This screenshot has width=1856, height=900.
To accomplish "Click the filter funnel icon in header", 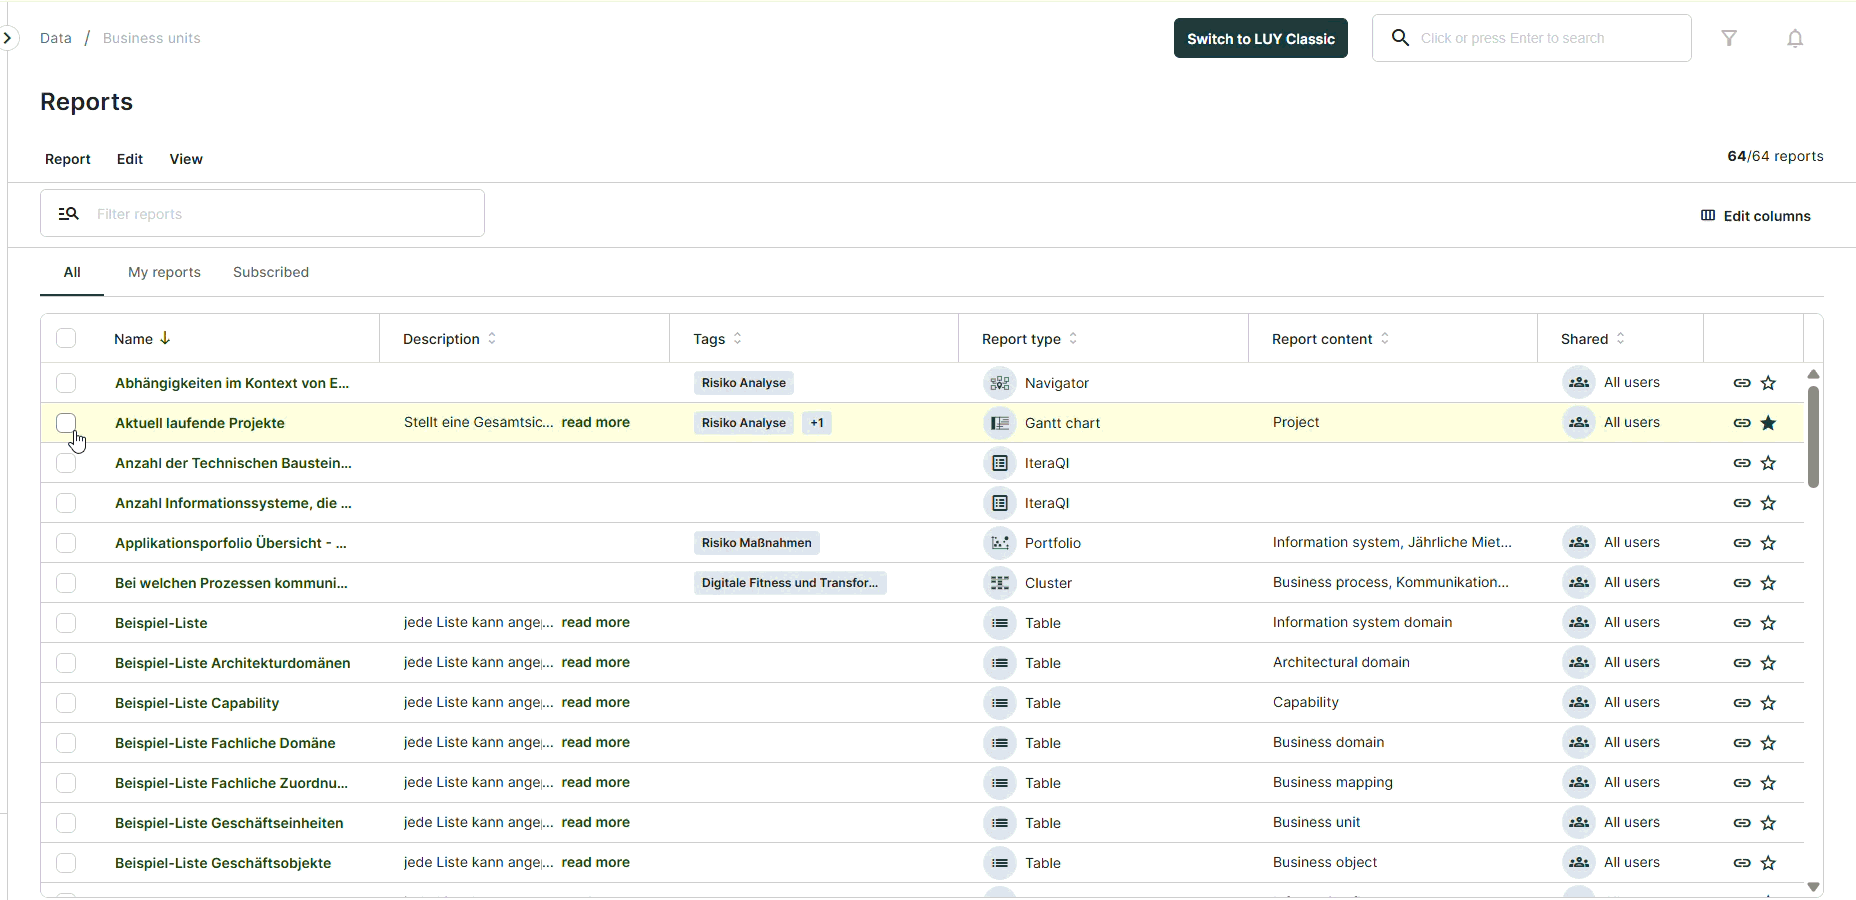I will point(1729,38).
